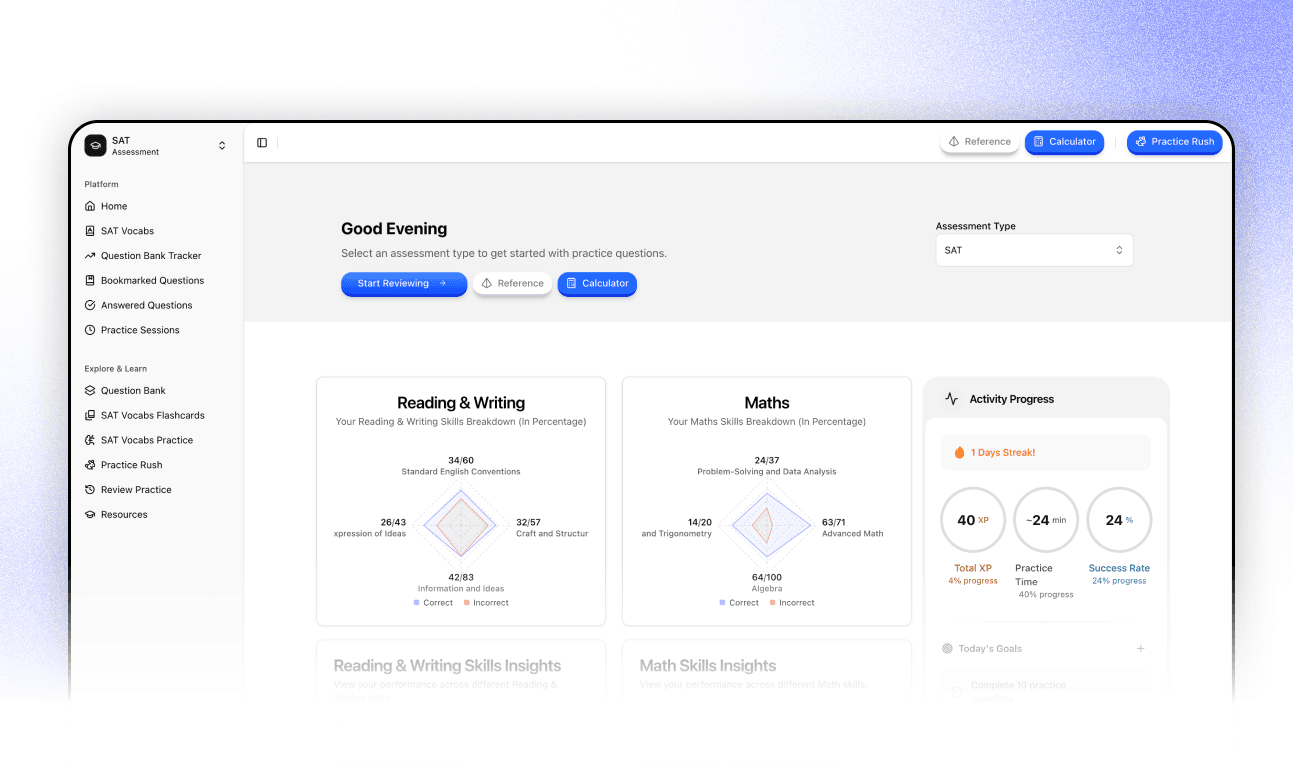
Task: Click the 40 XP progress ring
Action: pyautogui.click(x=973, y=520)
